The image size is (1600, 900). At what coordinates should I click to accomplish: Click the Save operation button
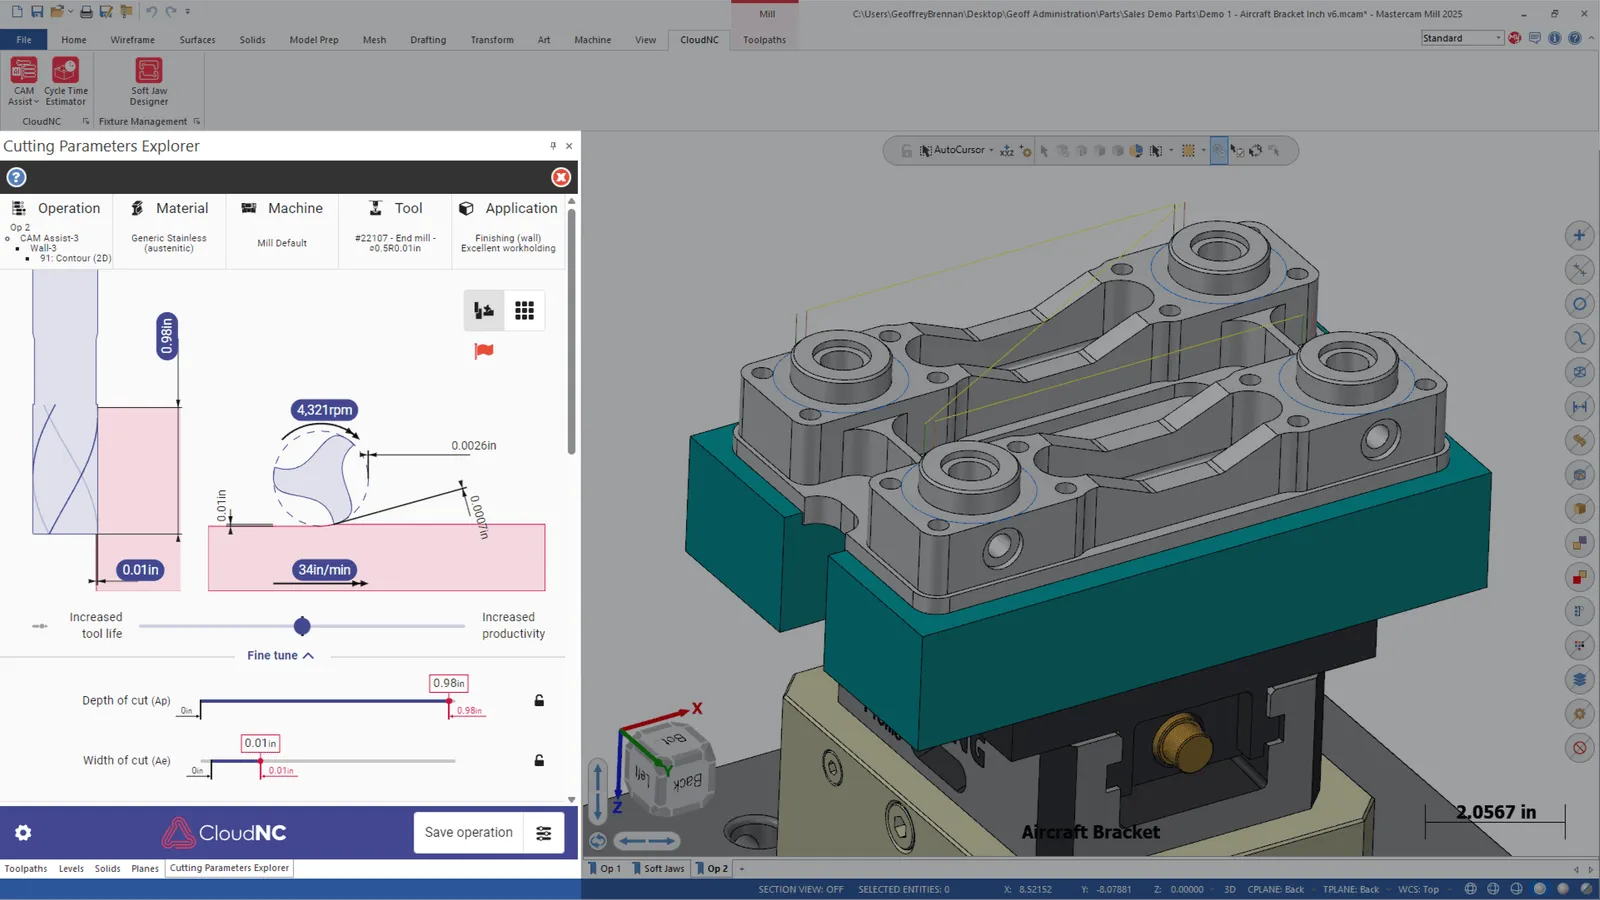pos(469,833)
